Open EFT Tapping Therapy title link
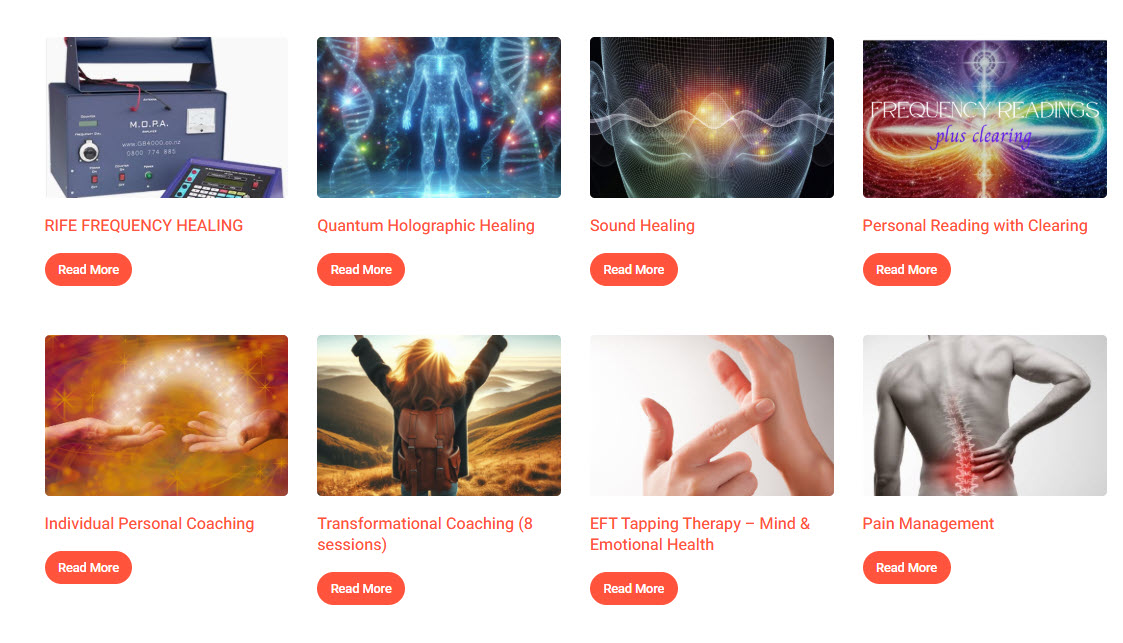Image resolution: width=1123 pixels, height=643 pixels. coord(700,533)
